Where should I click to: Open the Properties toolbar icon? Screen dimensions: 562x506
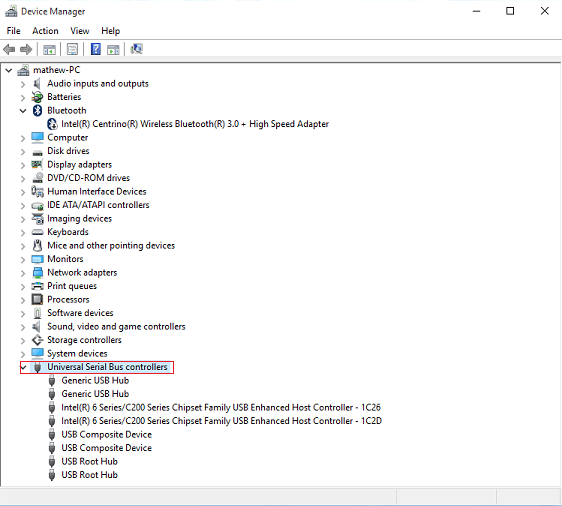click(x=72, y=49)
